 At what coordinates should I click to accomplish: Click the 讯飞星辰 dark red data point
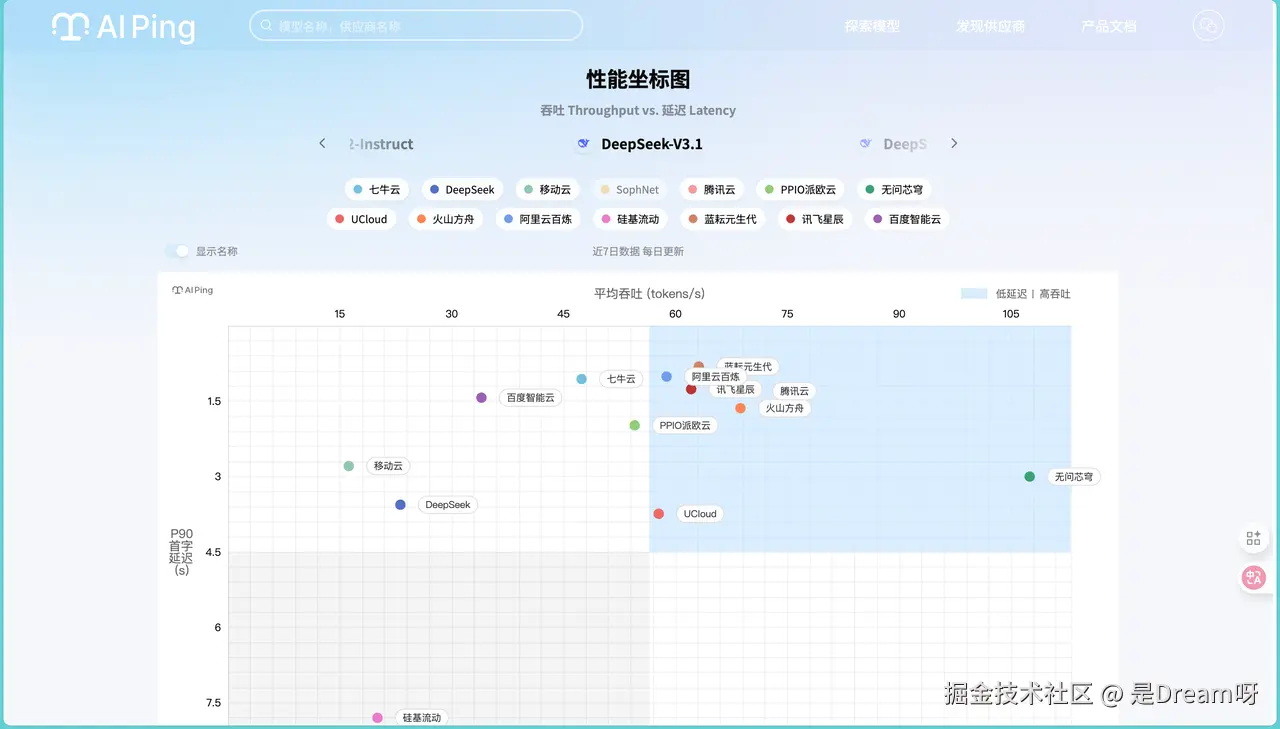point(691,389)
